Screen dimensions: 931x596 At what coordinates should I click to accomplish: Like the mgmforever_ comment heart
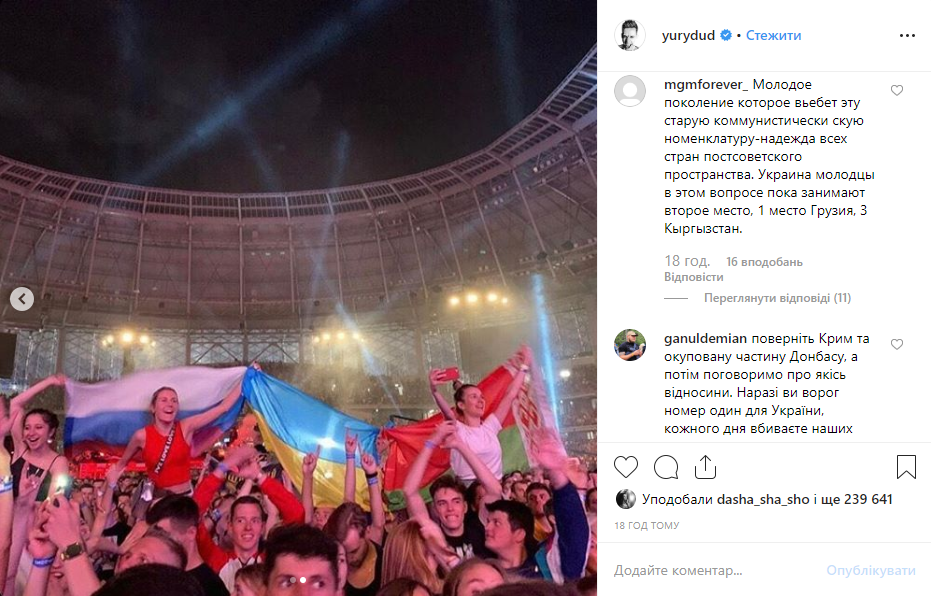897,90
